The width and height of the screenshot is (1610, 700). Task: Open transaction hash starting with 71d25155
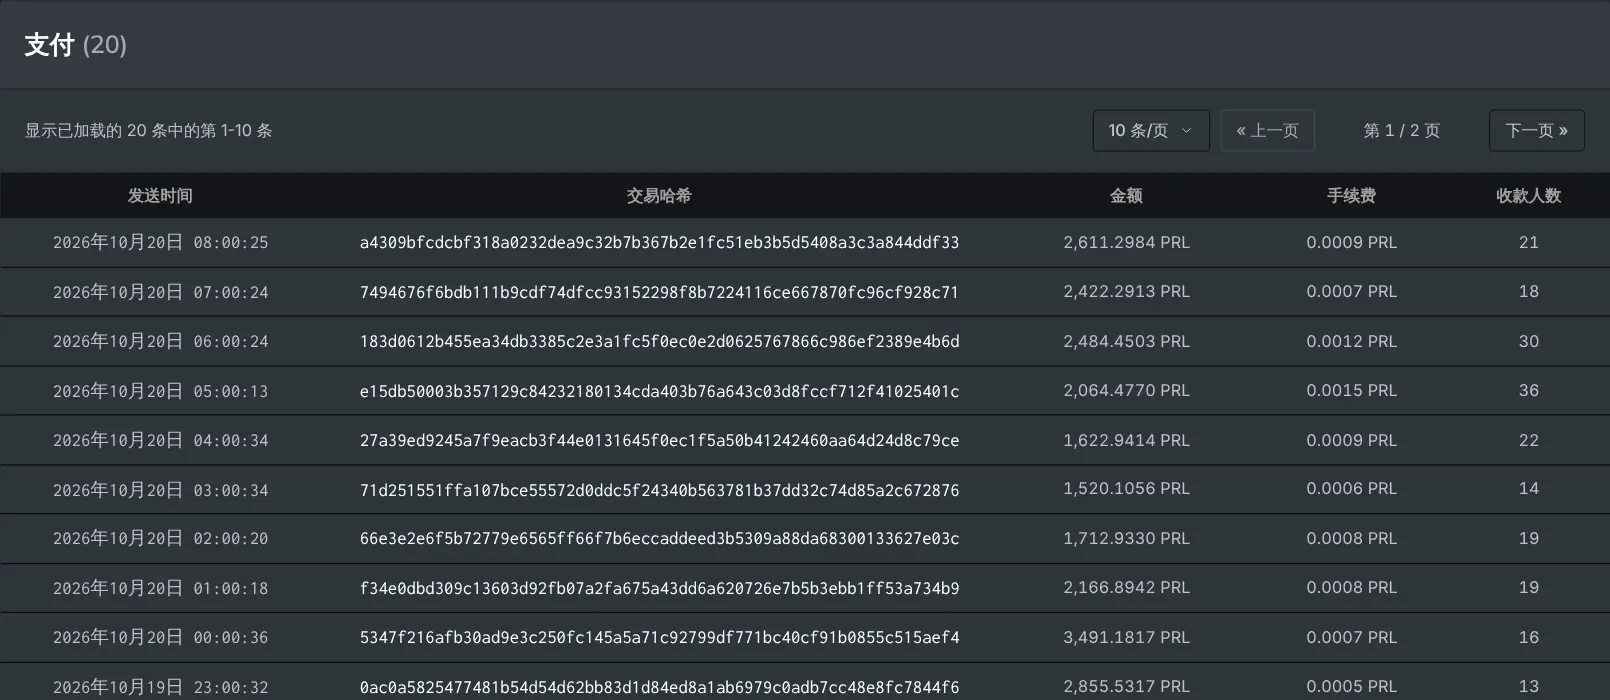659,490
